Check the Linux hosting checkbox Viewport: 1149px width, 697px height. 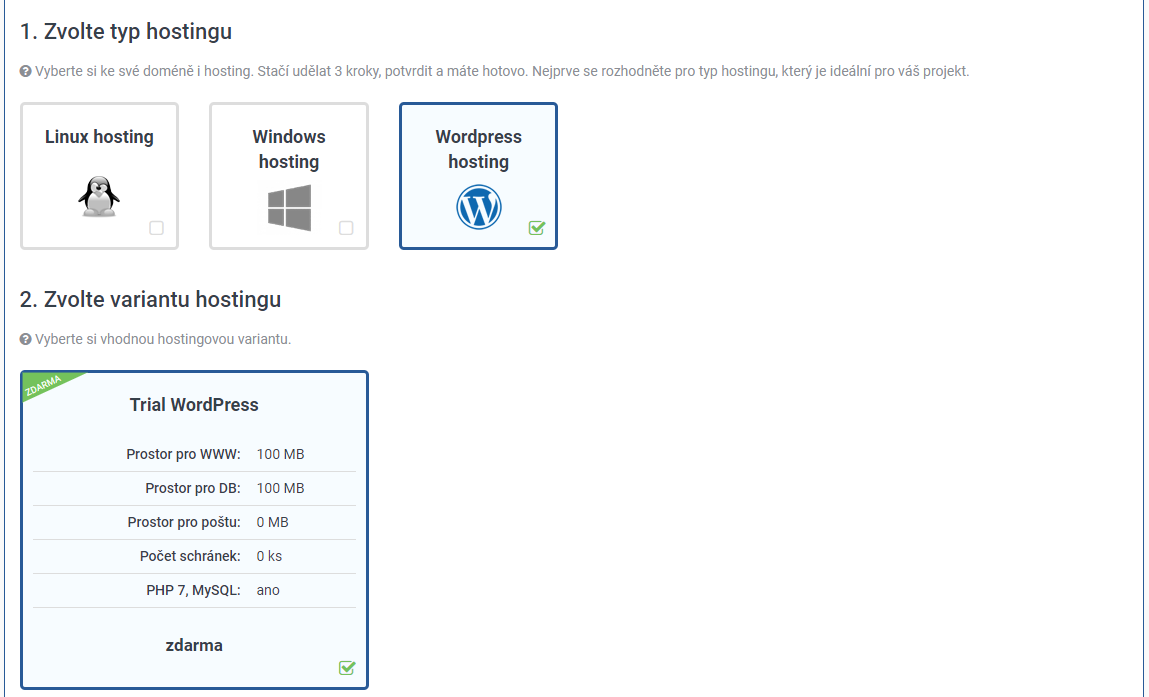156,228
